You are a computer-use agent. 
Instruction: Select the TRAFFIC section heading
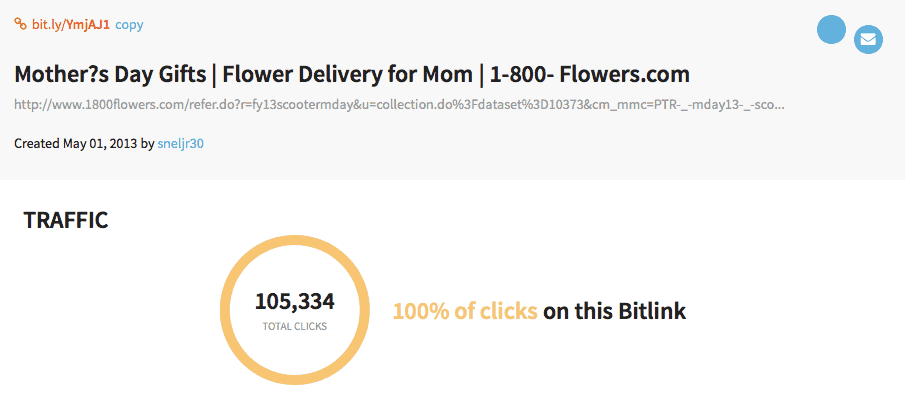point(66,220)
